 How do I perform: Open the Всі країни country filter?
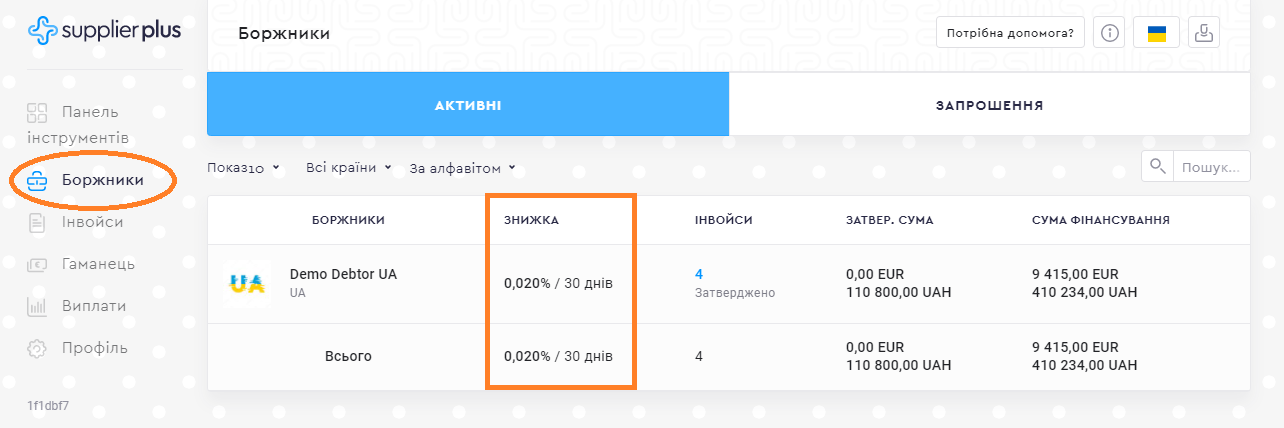pos(348,168)
